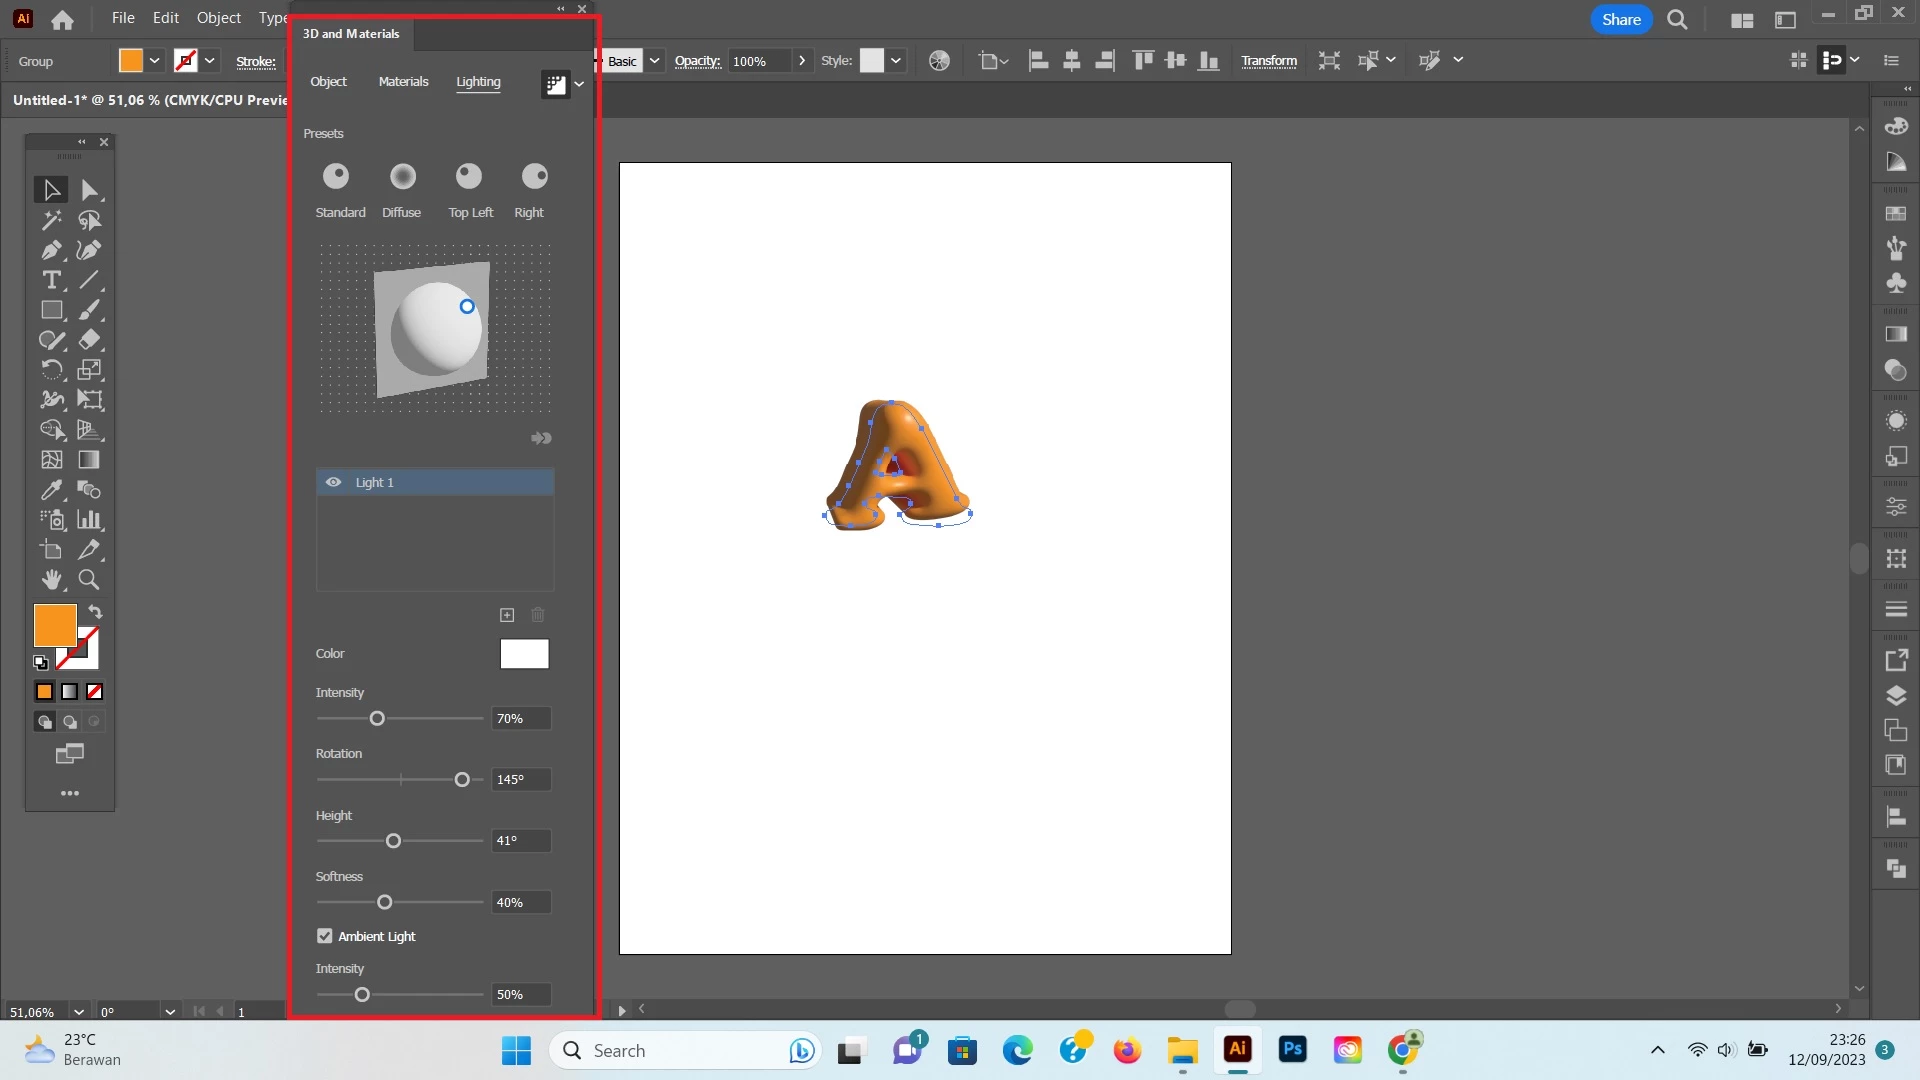This screenshot has width=1920, height=1080.
Task: Switch to the Materials tab
Action: pyautogui.click(x=403, y=82)
